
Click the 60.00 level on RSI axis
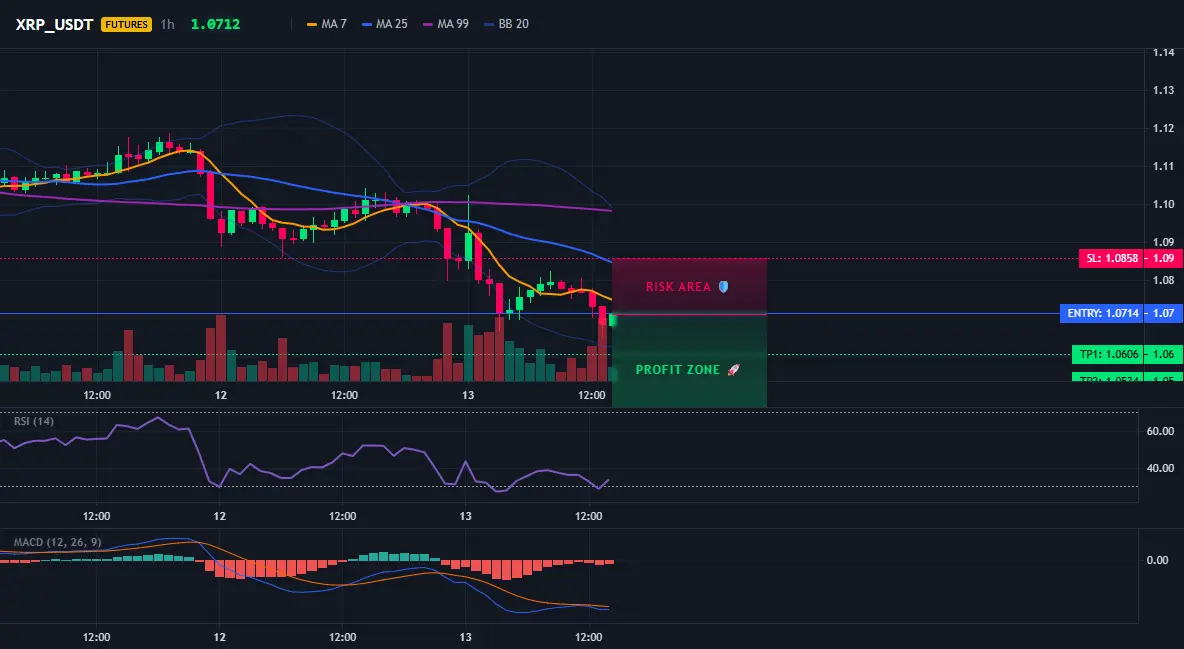click(x=1161, y=431)
